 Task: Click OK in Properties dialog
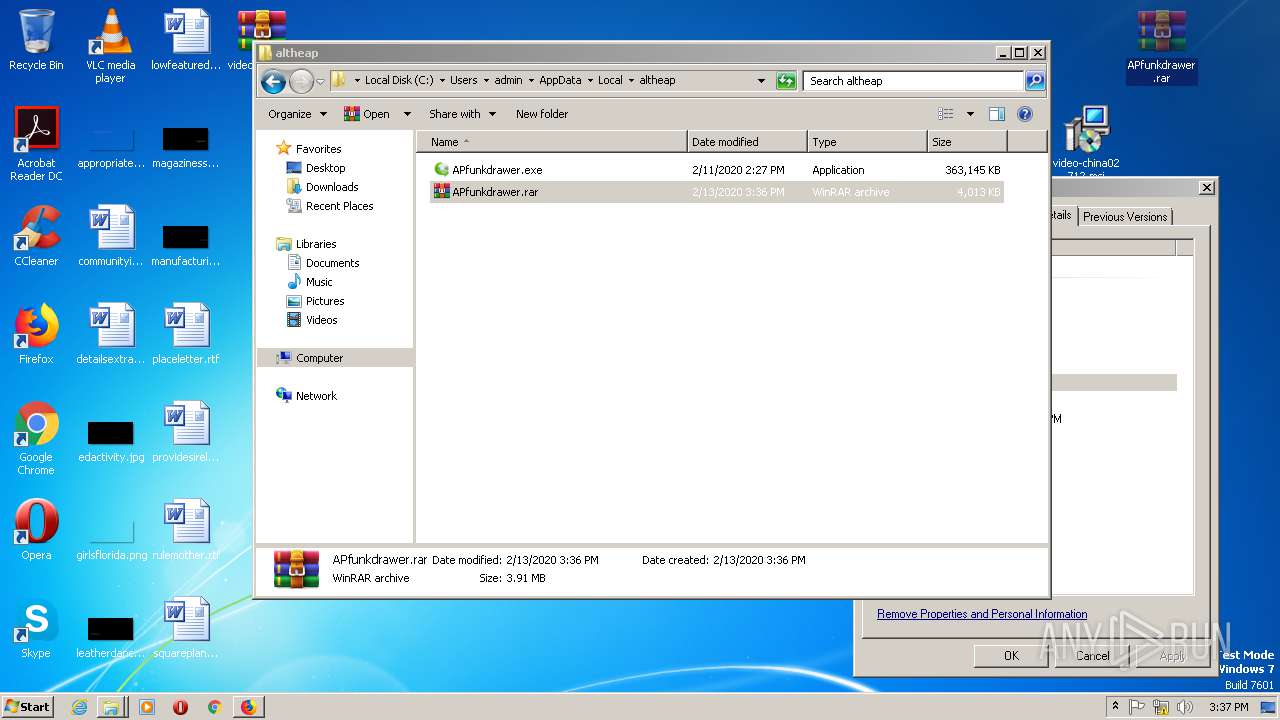click(1011, 656)
